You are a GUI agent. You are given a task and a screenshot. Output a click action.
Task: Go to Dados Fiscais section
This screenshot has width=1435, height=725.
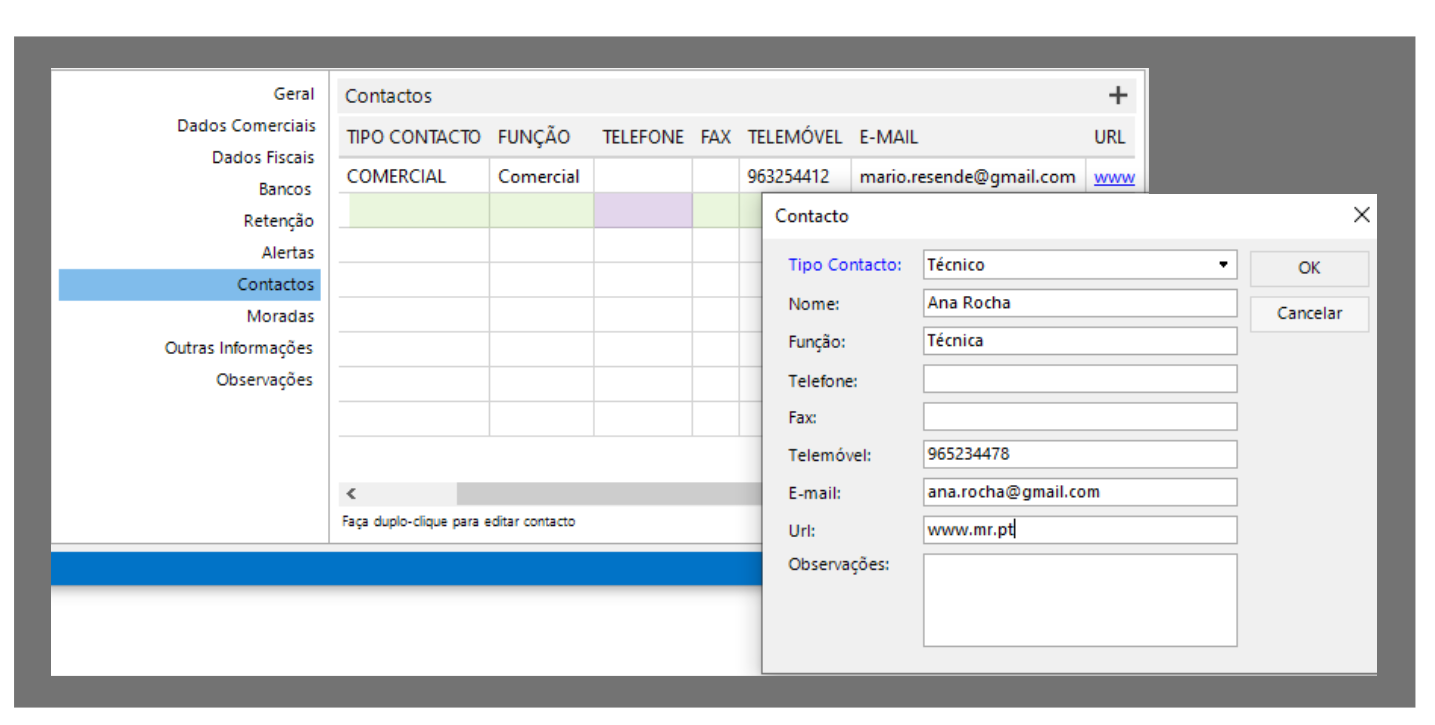point(262,158)
